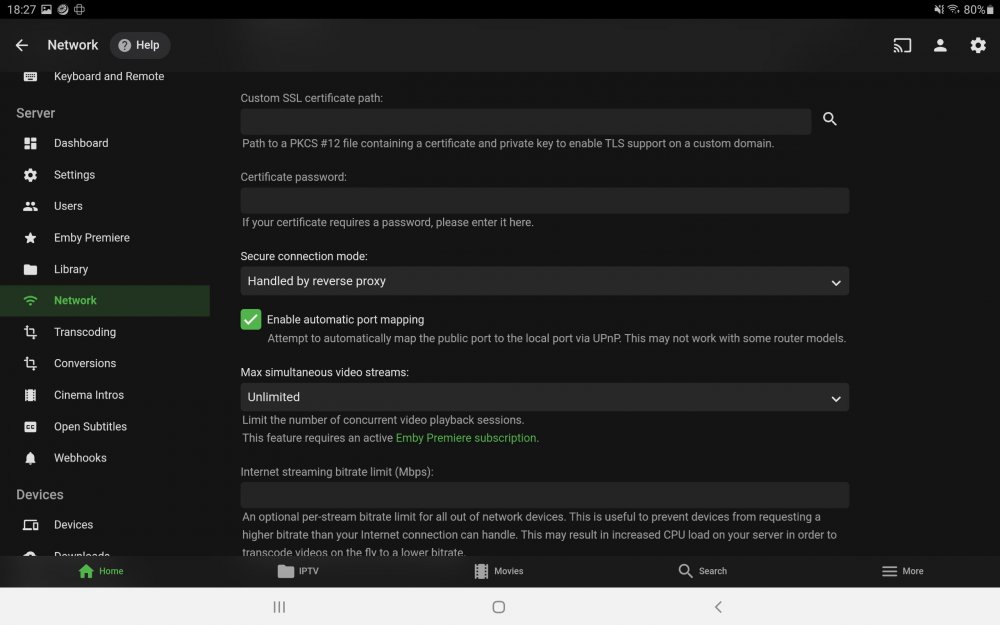Toggle Enable automatic port mapping checkbox

[251, 320]
